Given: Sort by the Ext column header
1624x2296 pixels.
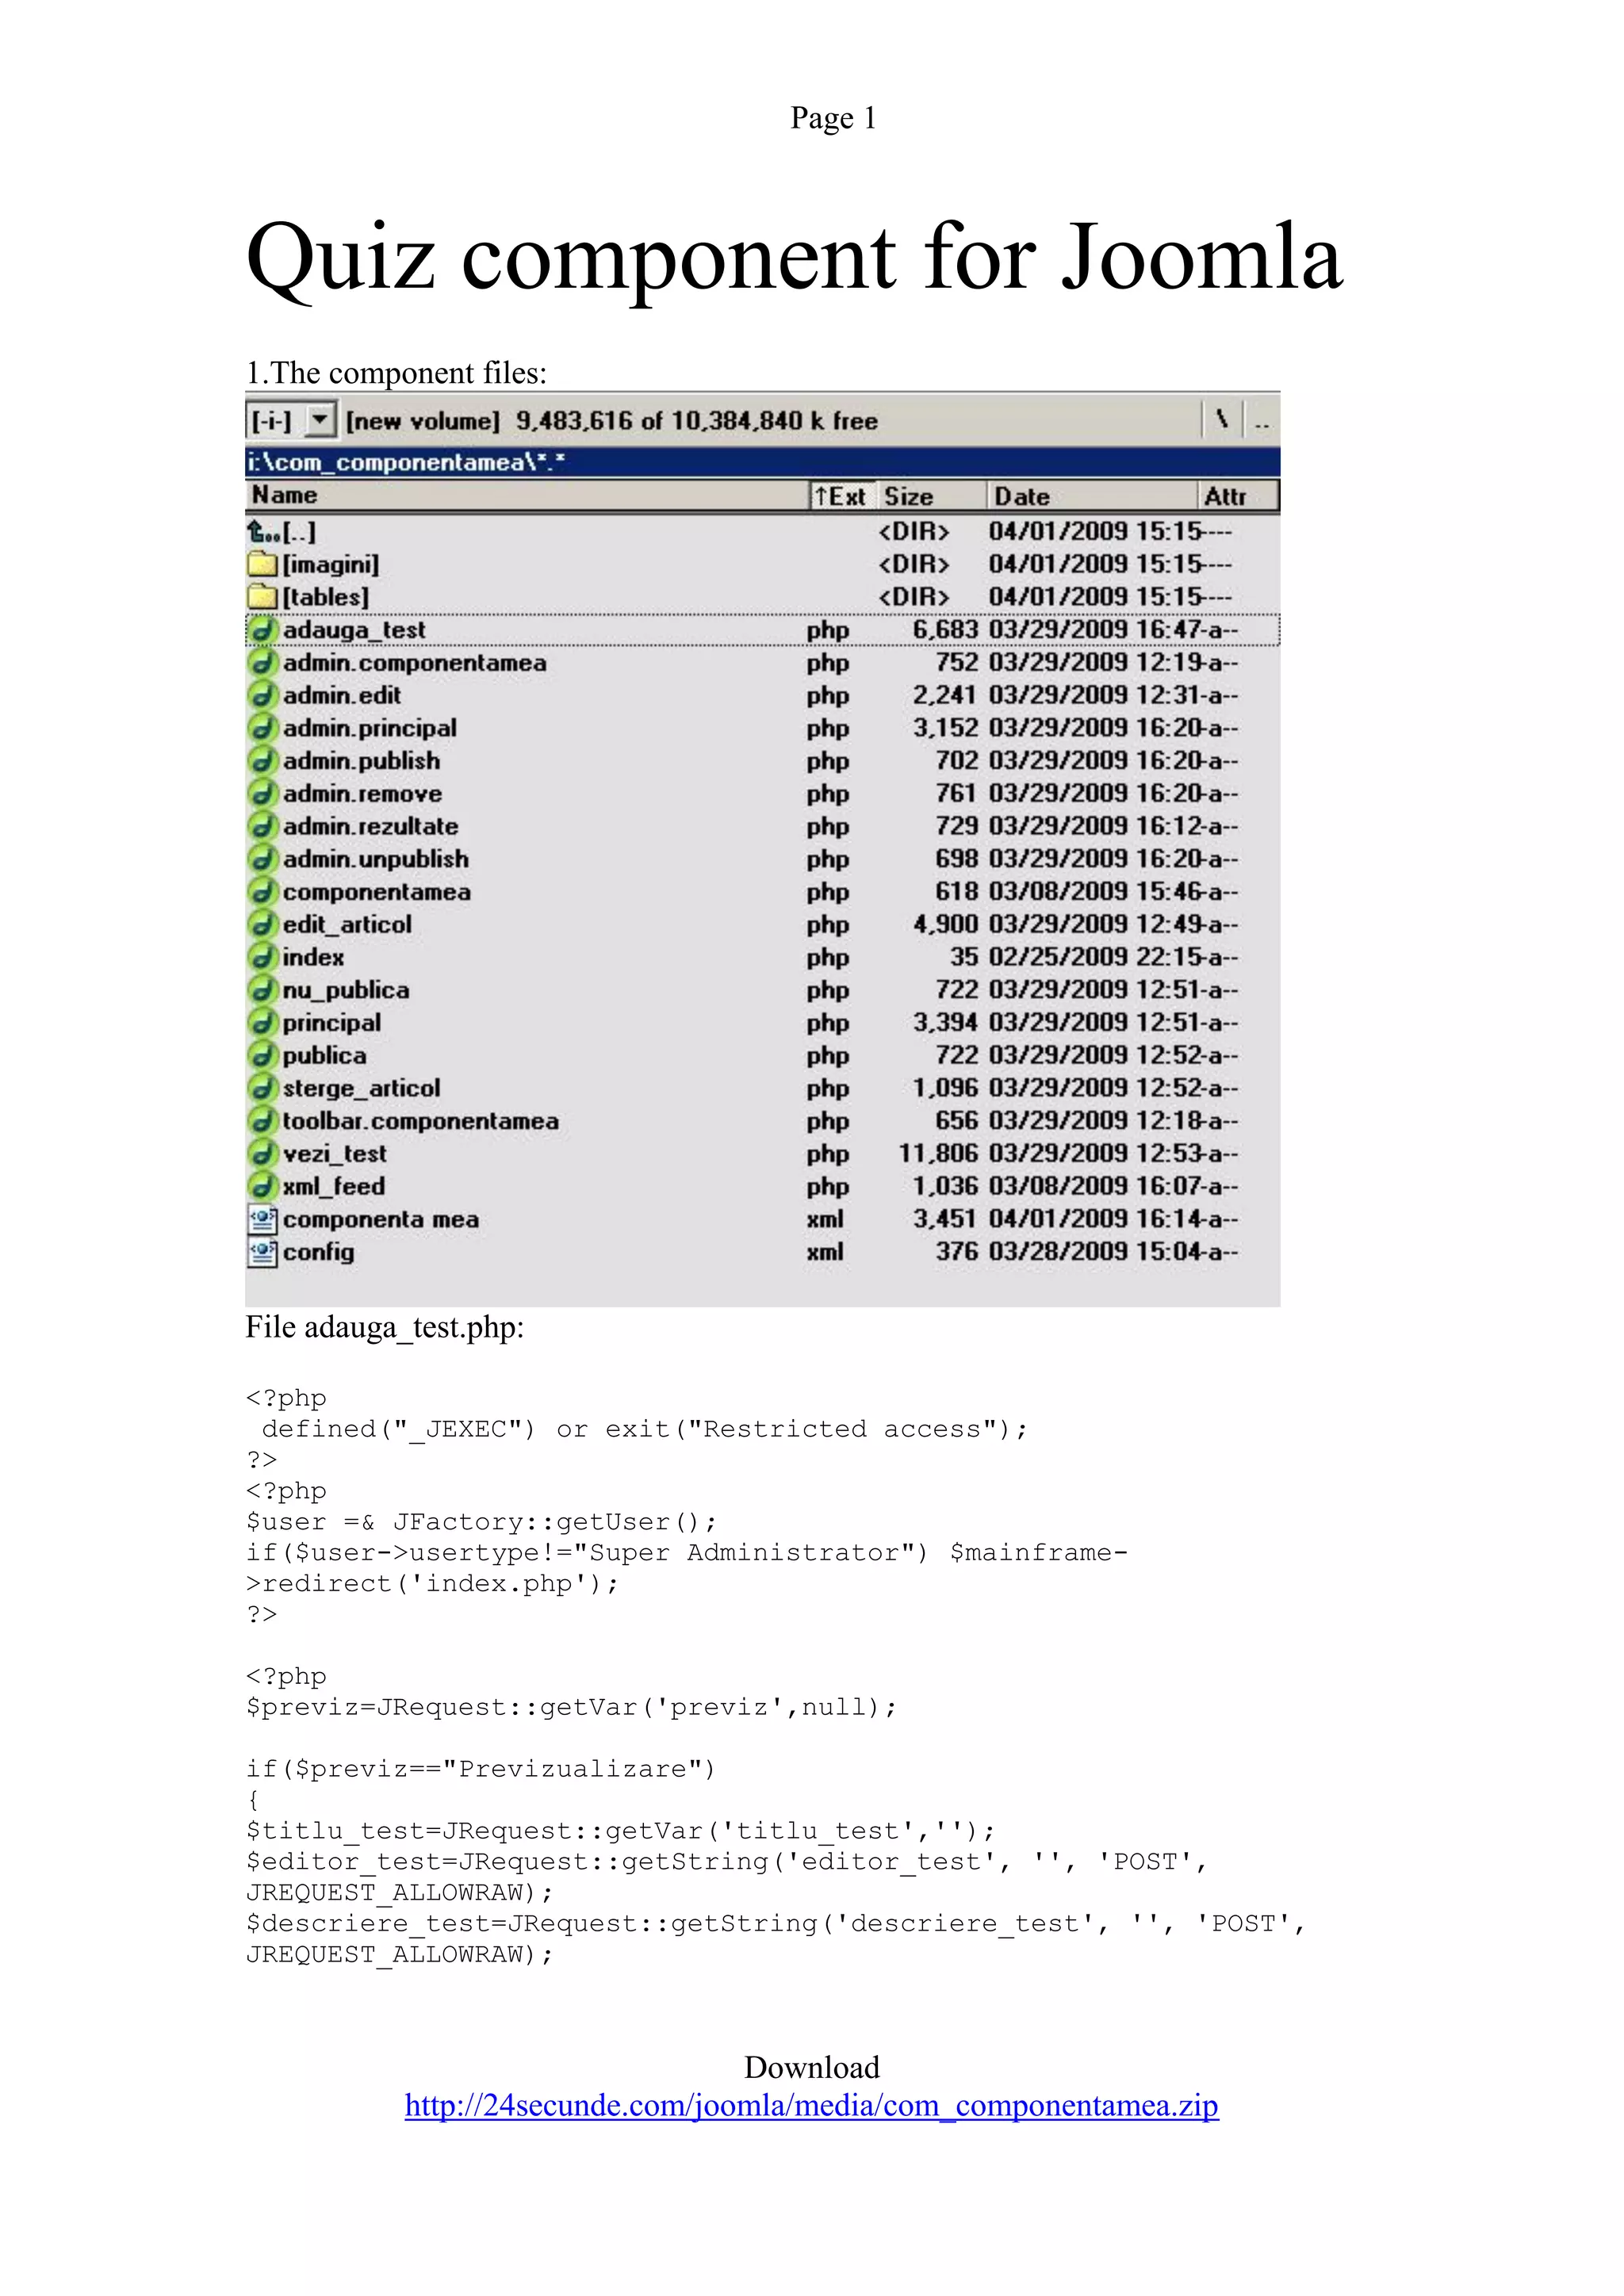Looking at the screenshot, I should (842, 496).
